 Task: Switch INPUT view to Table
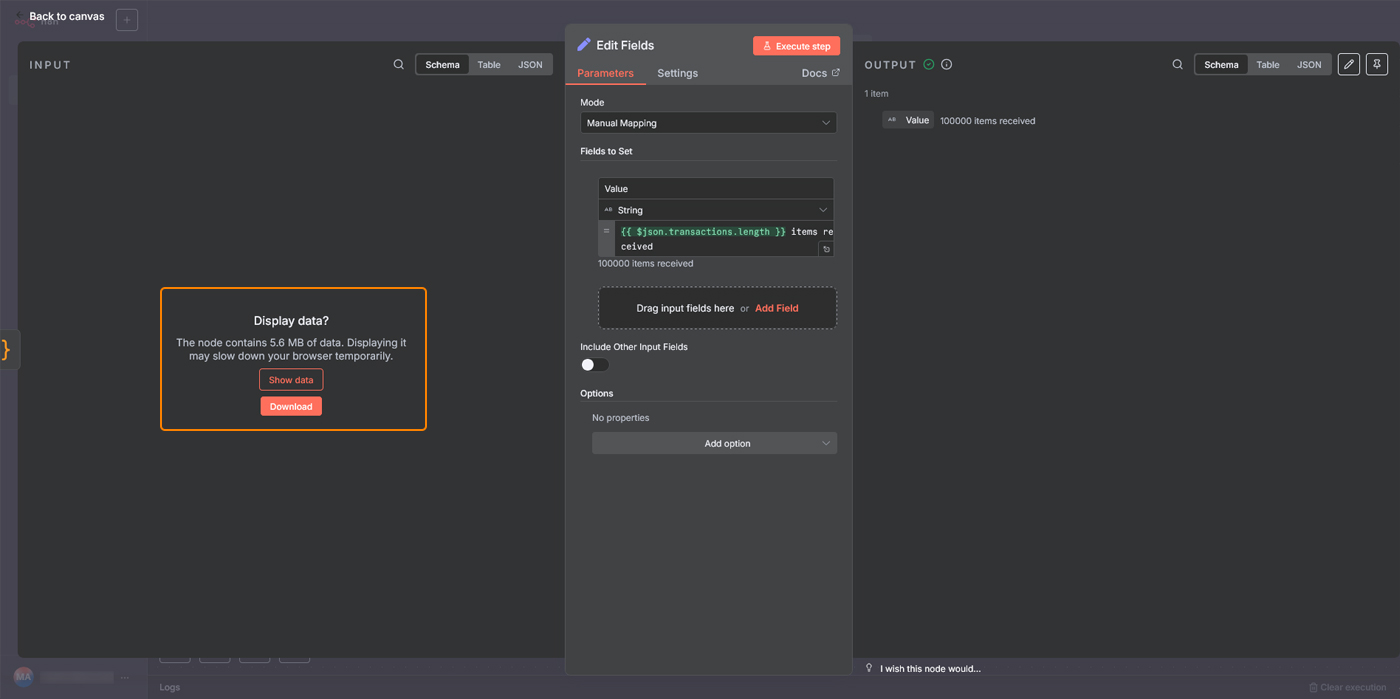pyautogui.click(x=489, y=65)
